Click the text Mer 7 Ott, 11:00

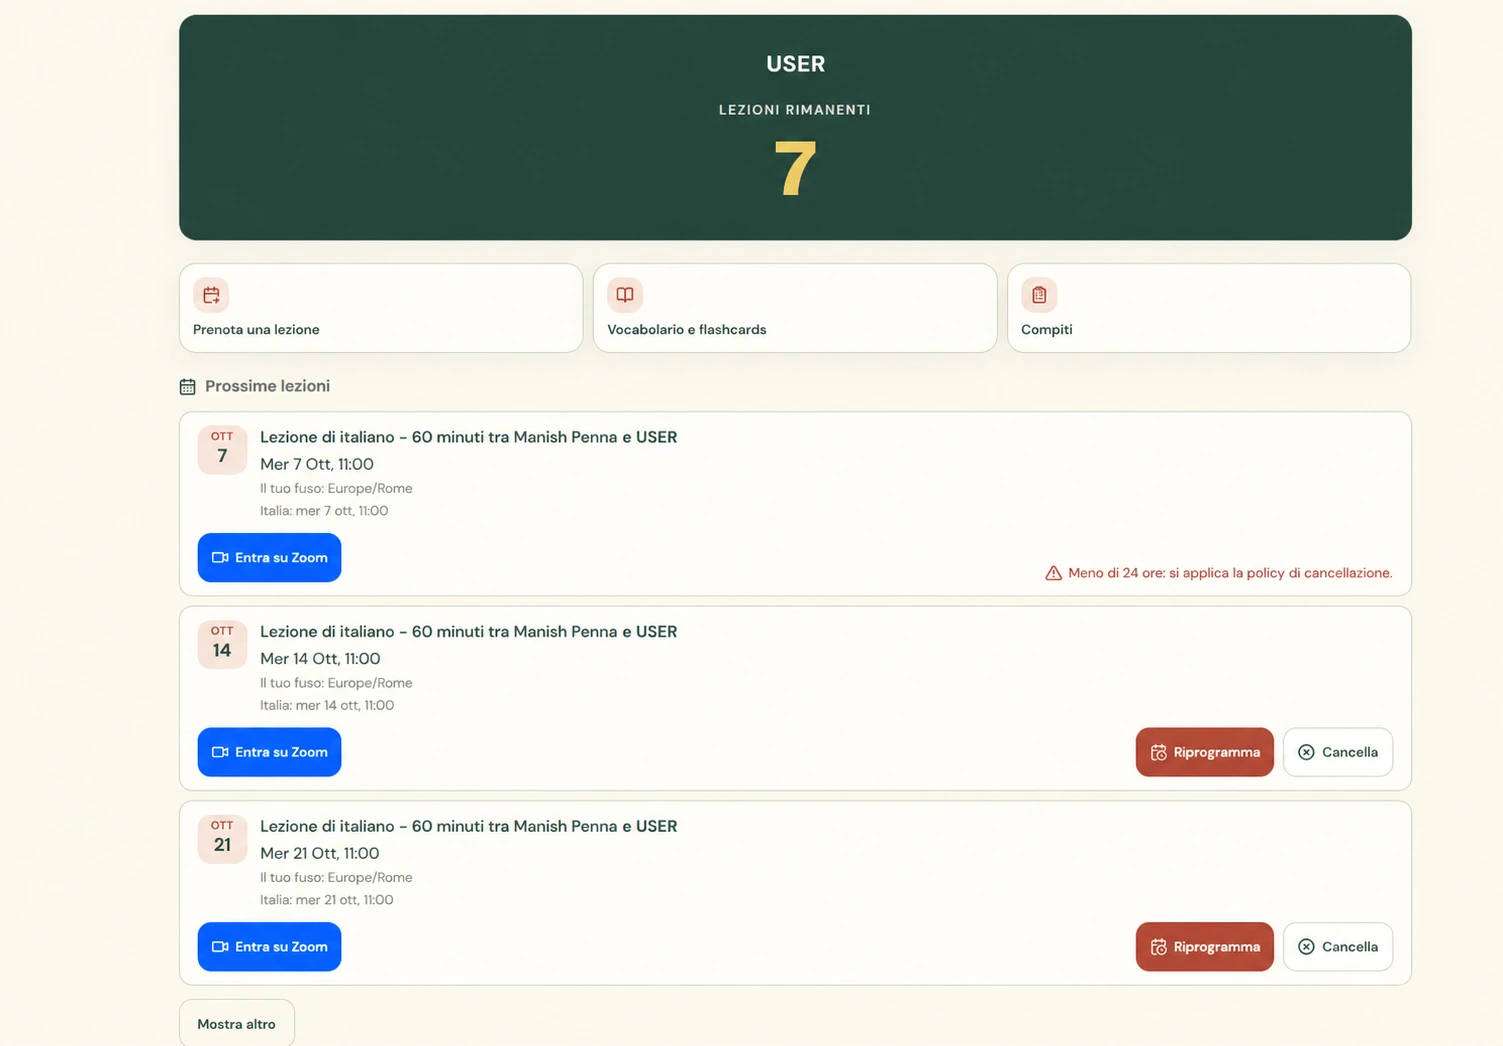(317, 464)
